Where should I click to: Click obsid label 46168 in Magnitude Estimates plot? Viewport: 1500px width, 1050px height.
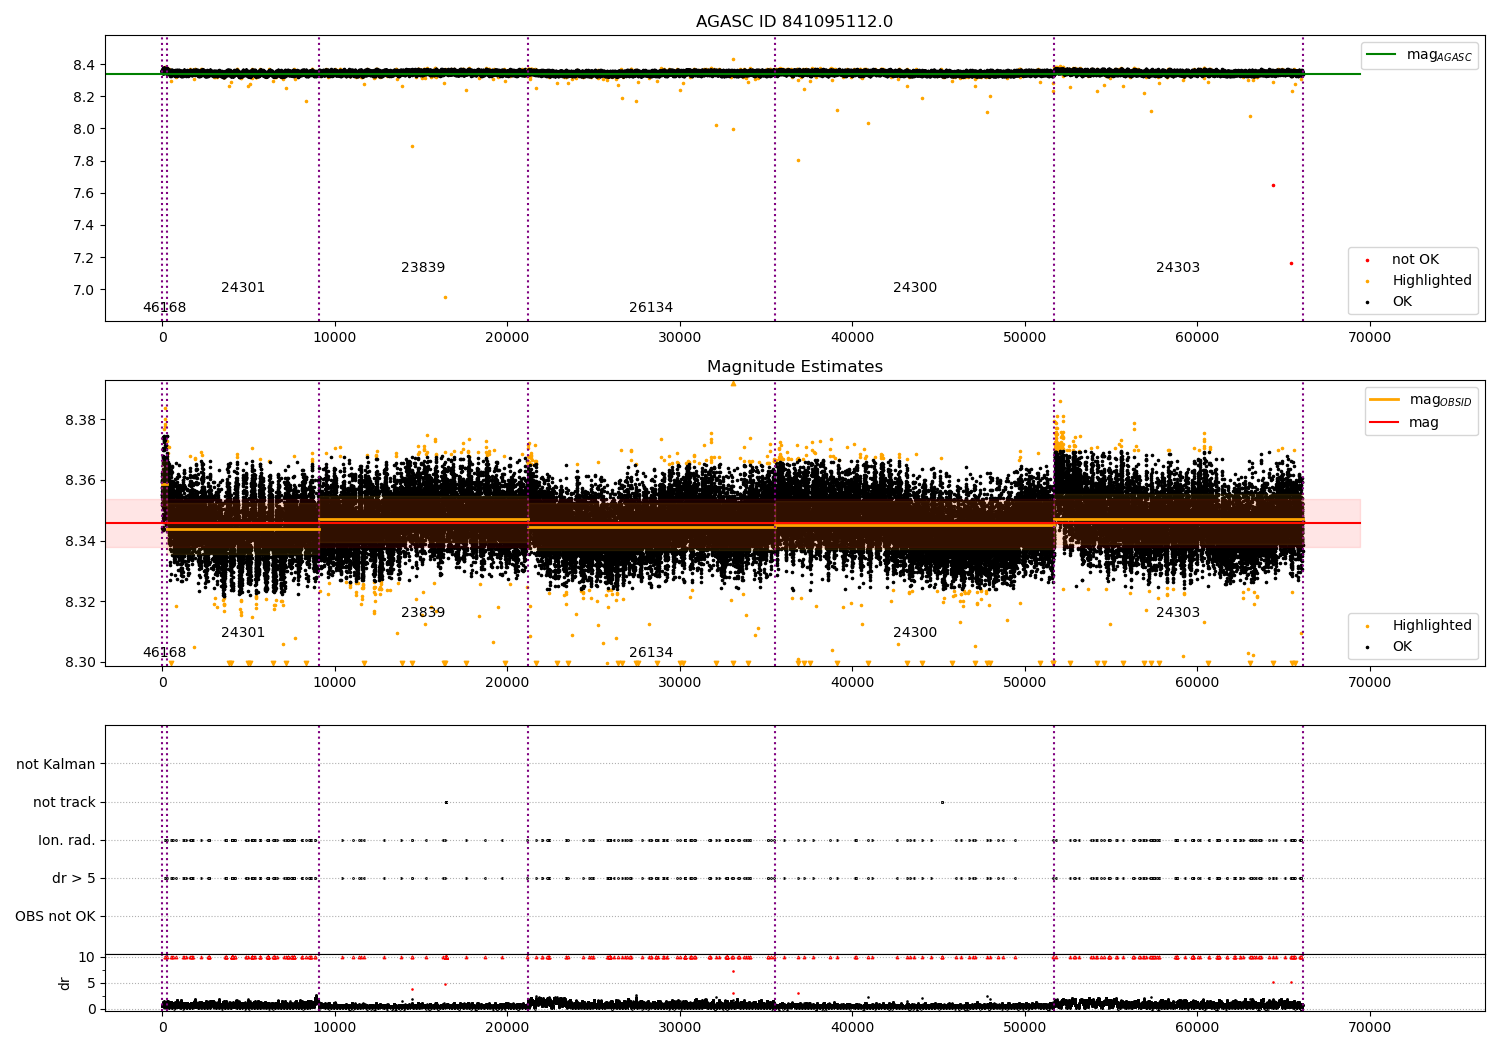click(164, 653)
